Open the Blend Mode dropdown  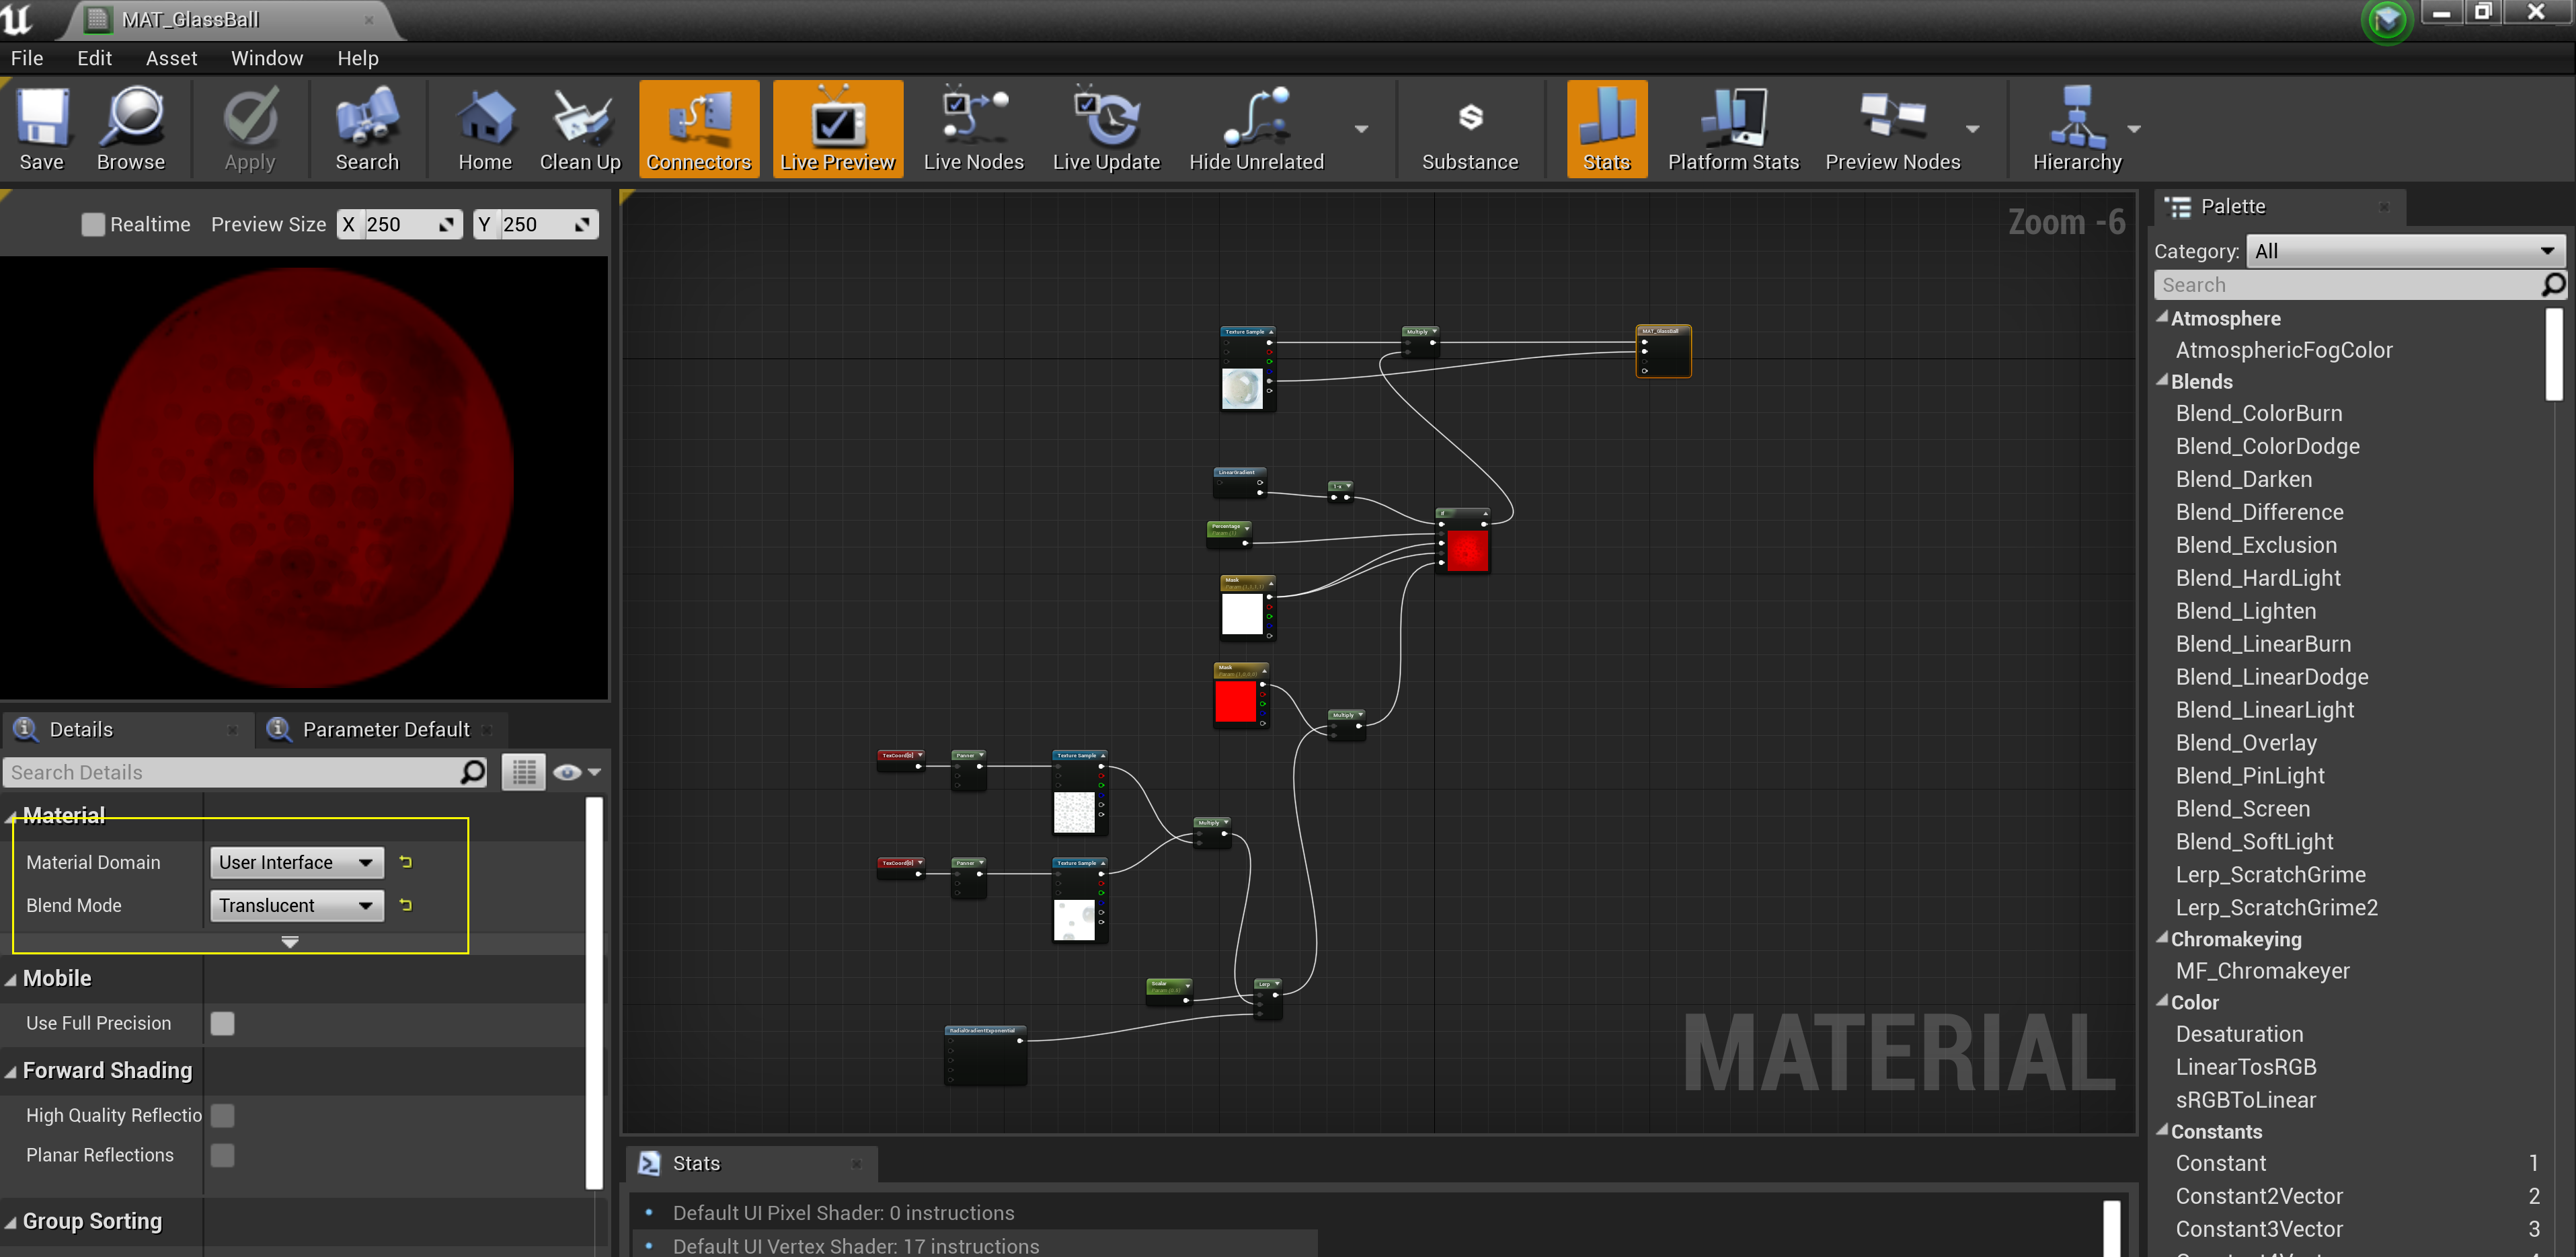click(x=295, y=905)
